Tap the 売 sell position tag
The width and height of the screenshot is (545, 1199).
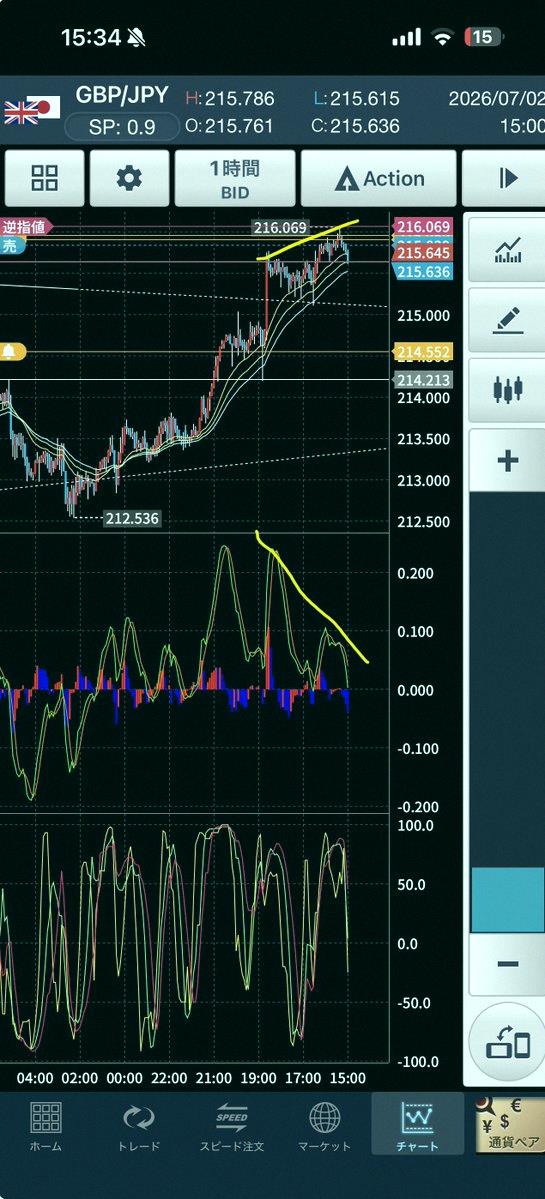pyautogui.click(x=11, y=243)
